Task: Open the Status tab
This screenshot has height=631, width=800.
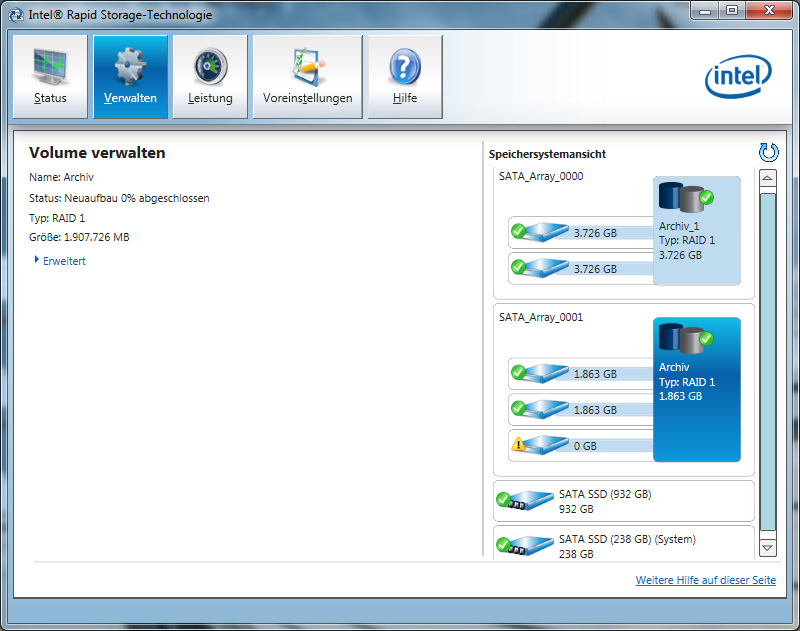Action: pyautogui.click(x=50, y=77)
